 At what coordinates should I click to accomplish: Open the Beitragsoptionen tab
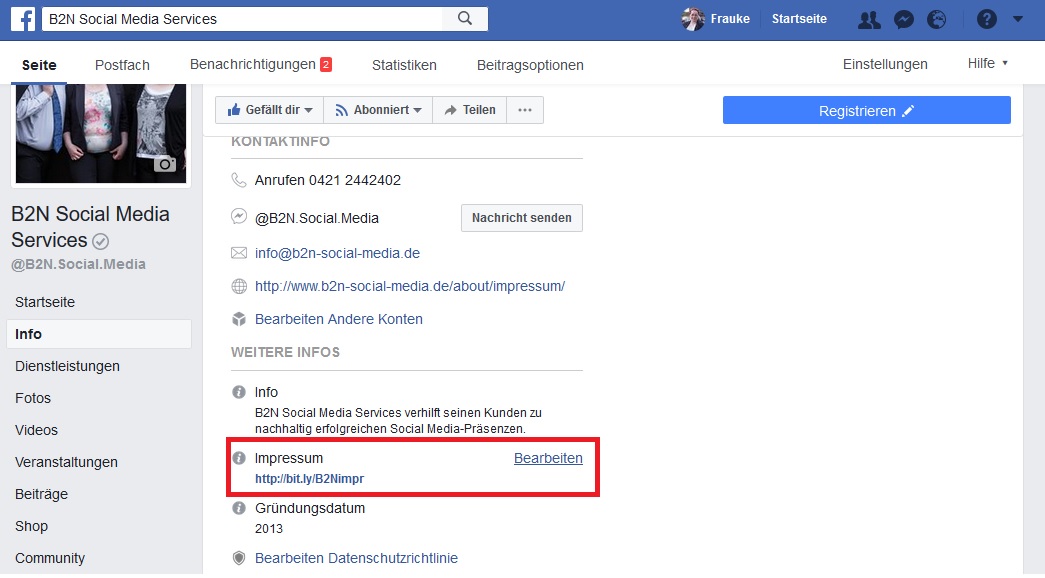click(530, 65)
